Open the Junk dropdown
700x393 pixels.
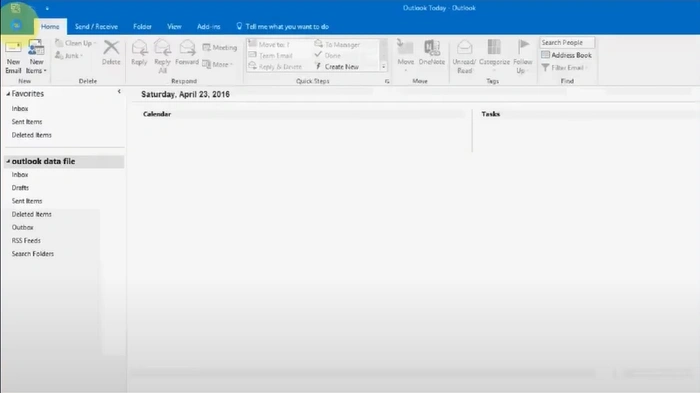point(69,56)
